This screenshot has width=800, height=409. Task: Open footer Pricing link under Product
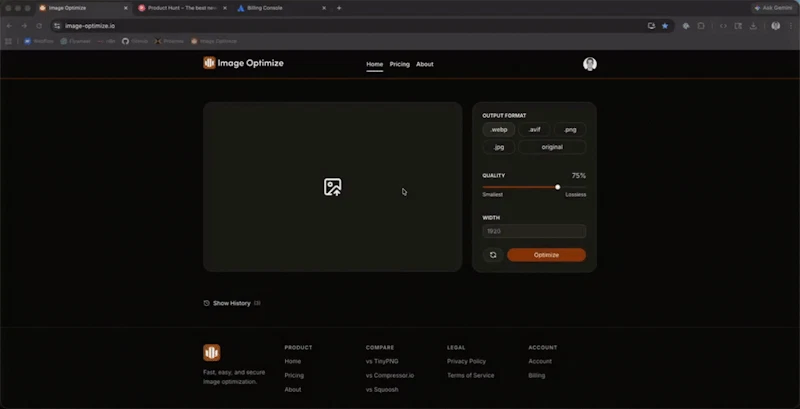click(294, 375)
